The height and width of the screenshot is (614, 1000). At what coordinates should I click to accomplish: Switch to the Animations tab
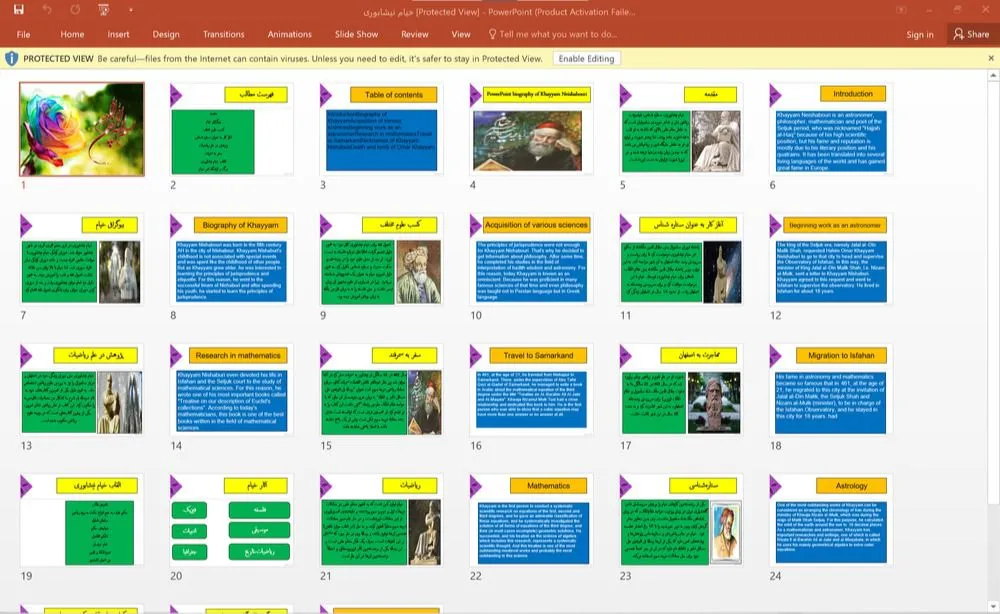[289, 34]
